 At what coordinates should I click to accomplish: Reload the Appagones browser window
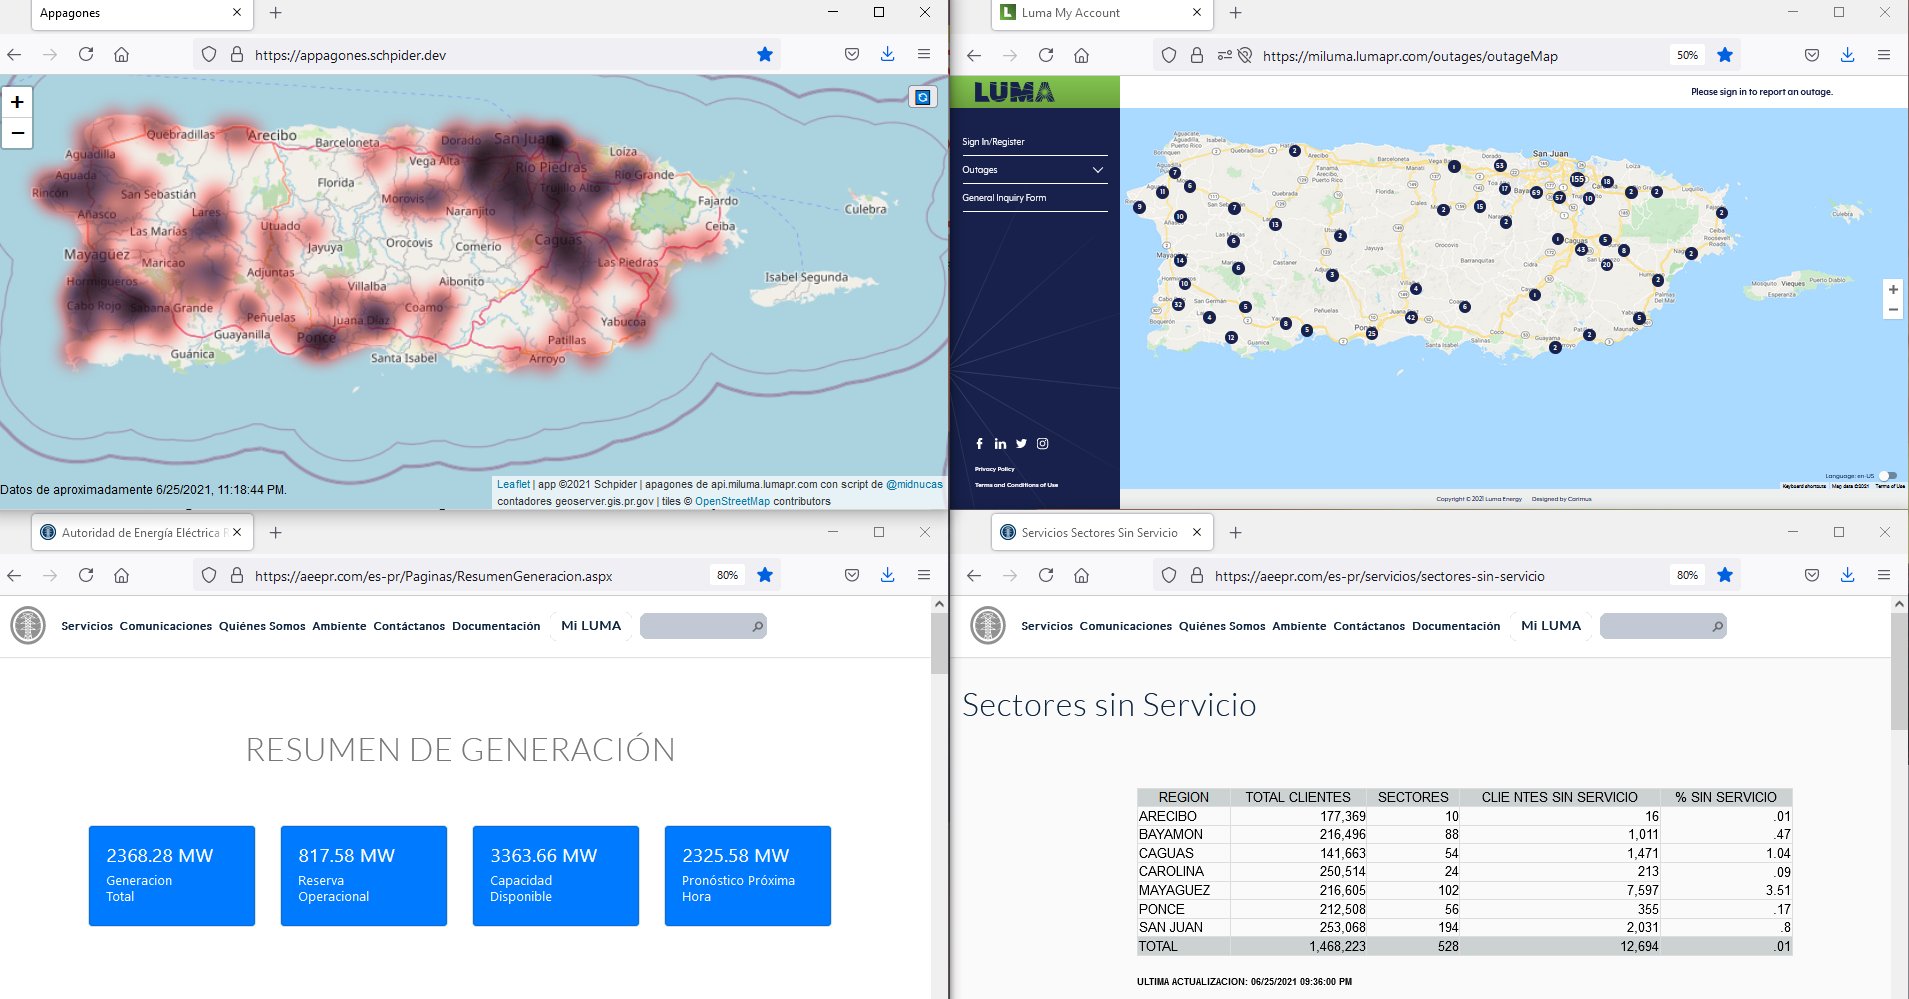86,55
